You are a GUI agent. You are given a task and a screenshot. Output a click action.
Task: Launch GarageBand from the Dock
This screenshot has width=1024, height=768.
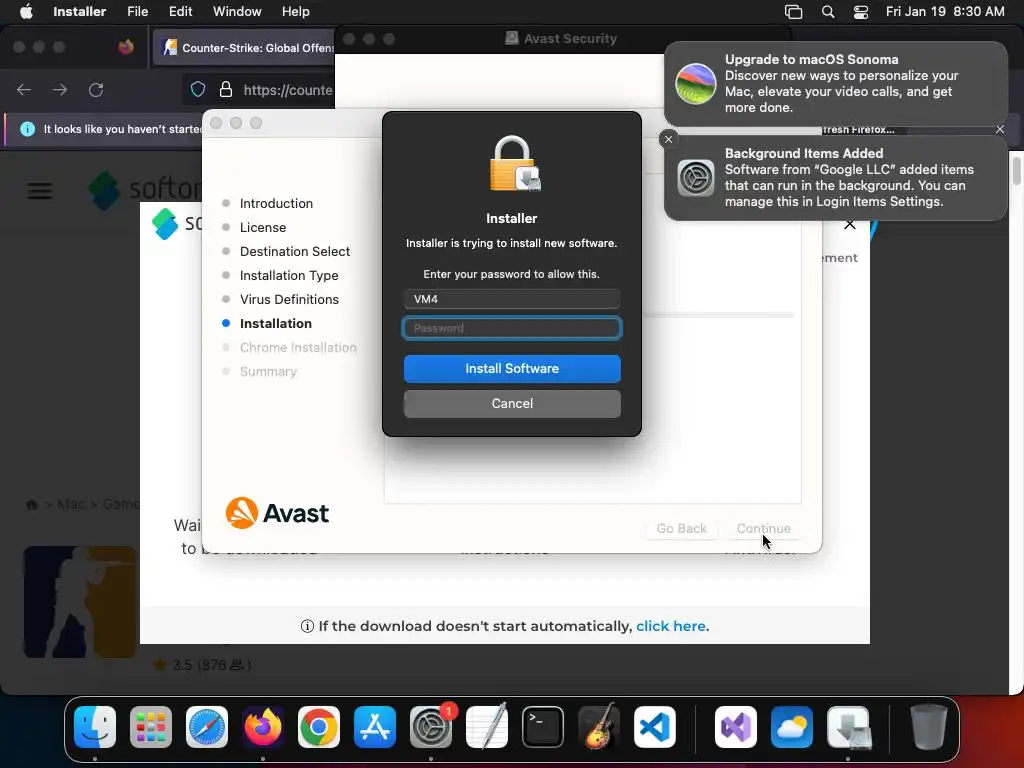tap(599, 727)
